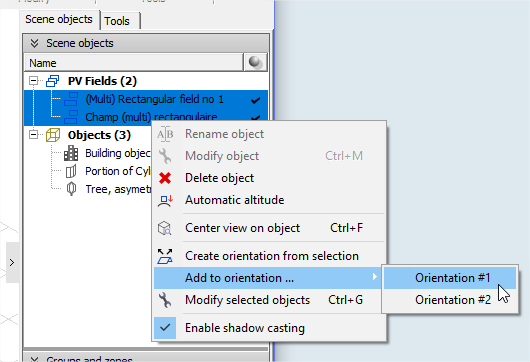Toggle checkmark of Rectangular field no 1
Viewport: 530px width, 362px height.
pyautogui.click(x=256, y=100)
